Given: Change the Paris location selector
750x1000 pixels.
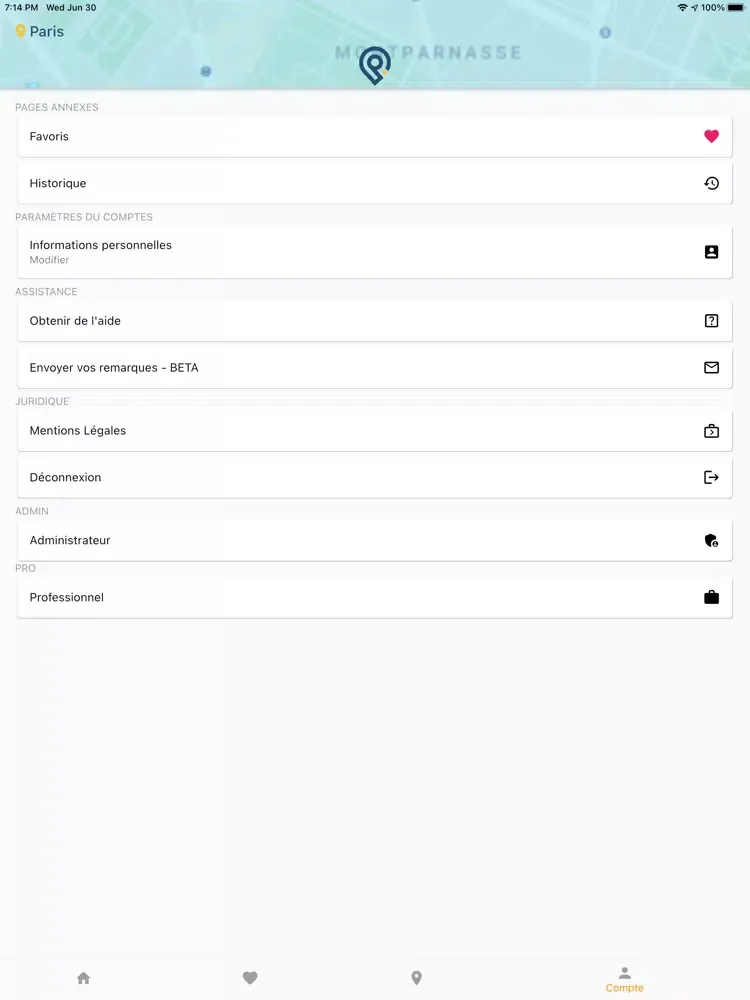Looking at the screenshot, I should pos(40,31).
